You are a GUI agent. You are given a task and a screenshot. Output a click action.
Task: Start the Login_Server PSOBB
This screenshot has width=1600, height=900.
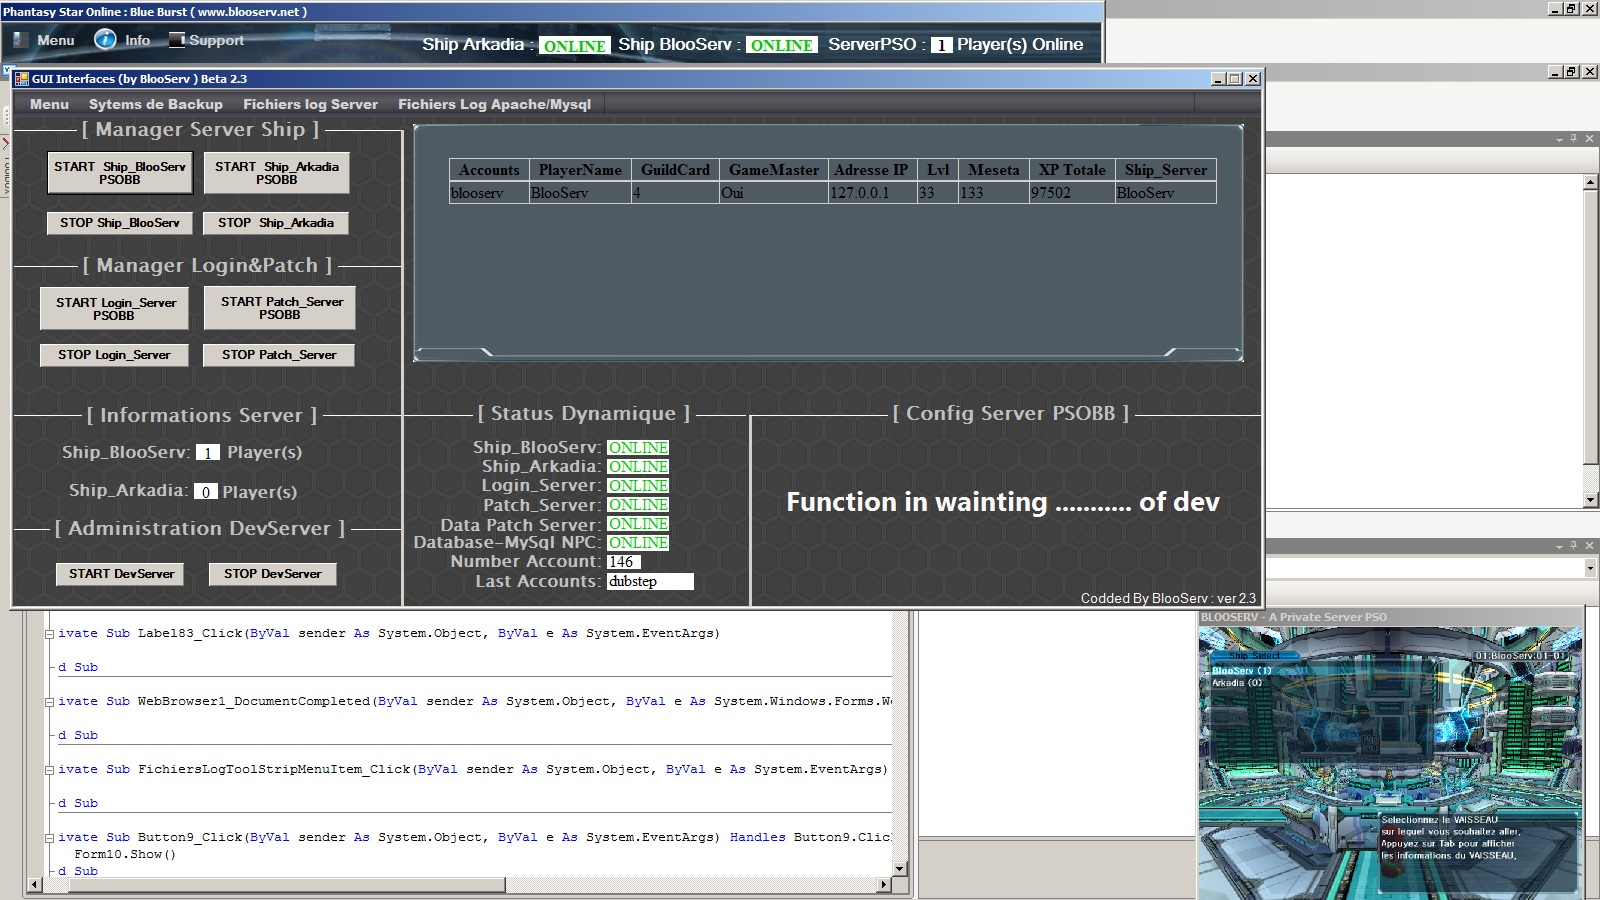tap(114, 309)
